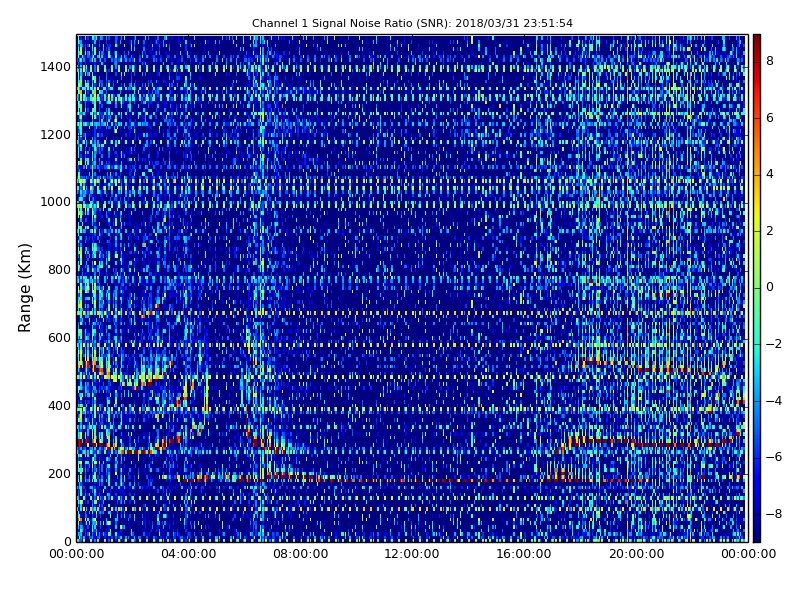Click the 16:00:00 time axis label

pos(524,554)
